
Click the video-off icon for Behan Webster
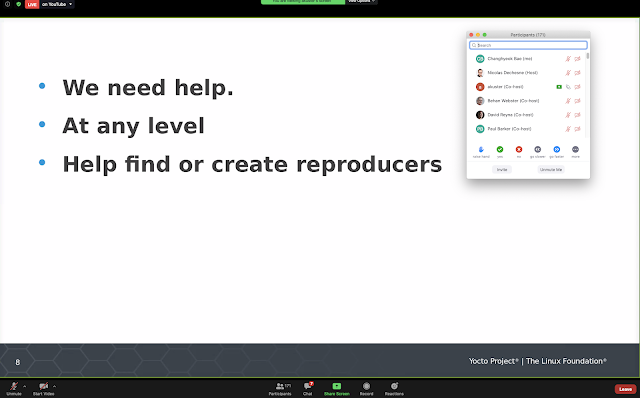coord(578,101)
